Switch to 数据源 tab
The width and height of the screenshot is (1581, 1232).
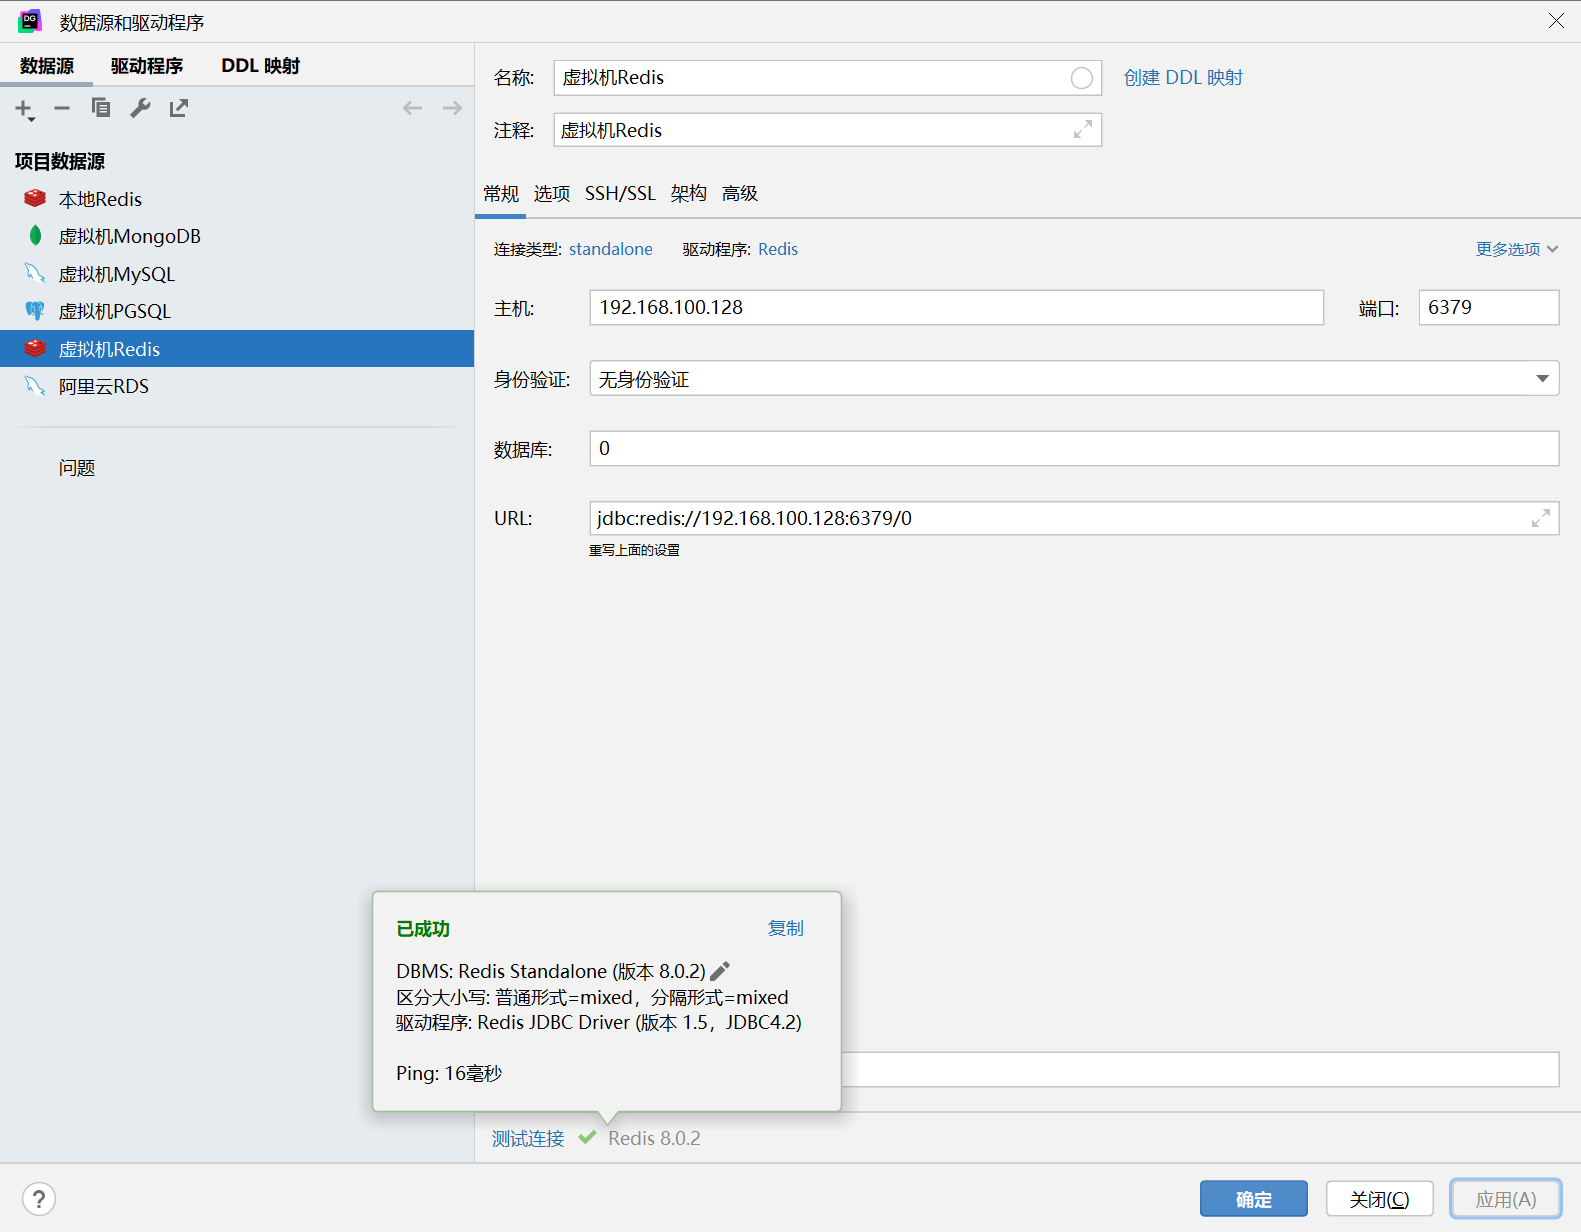point(47,66)
